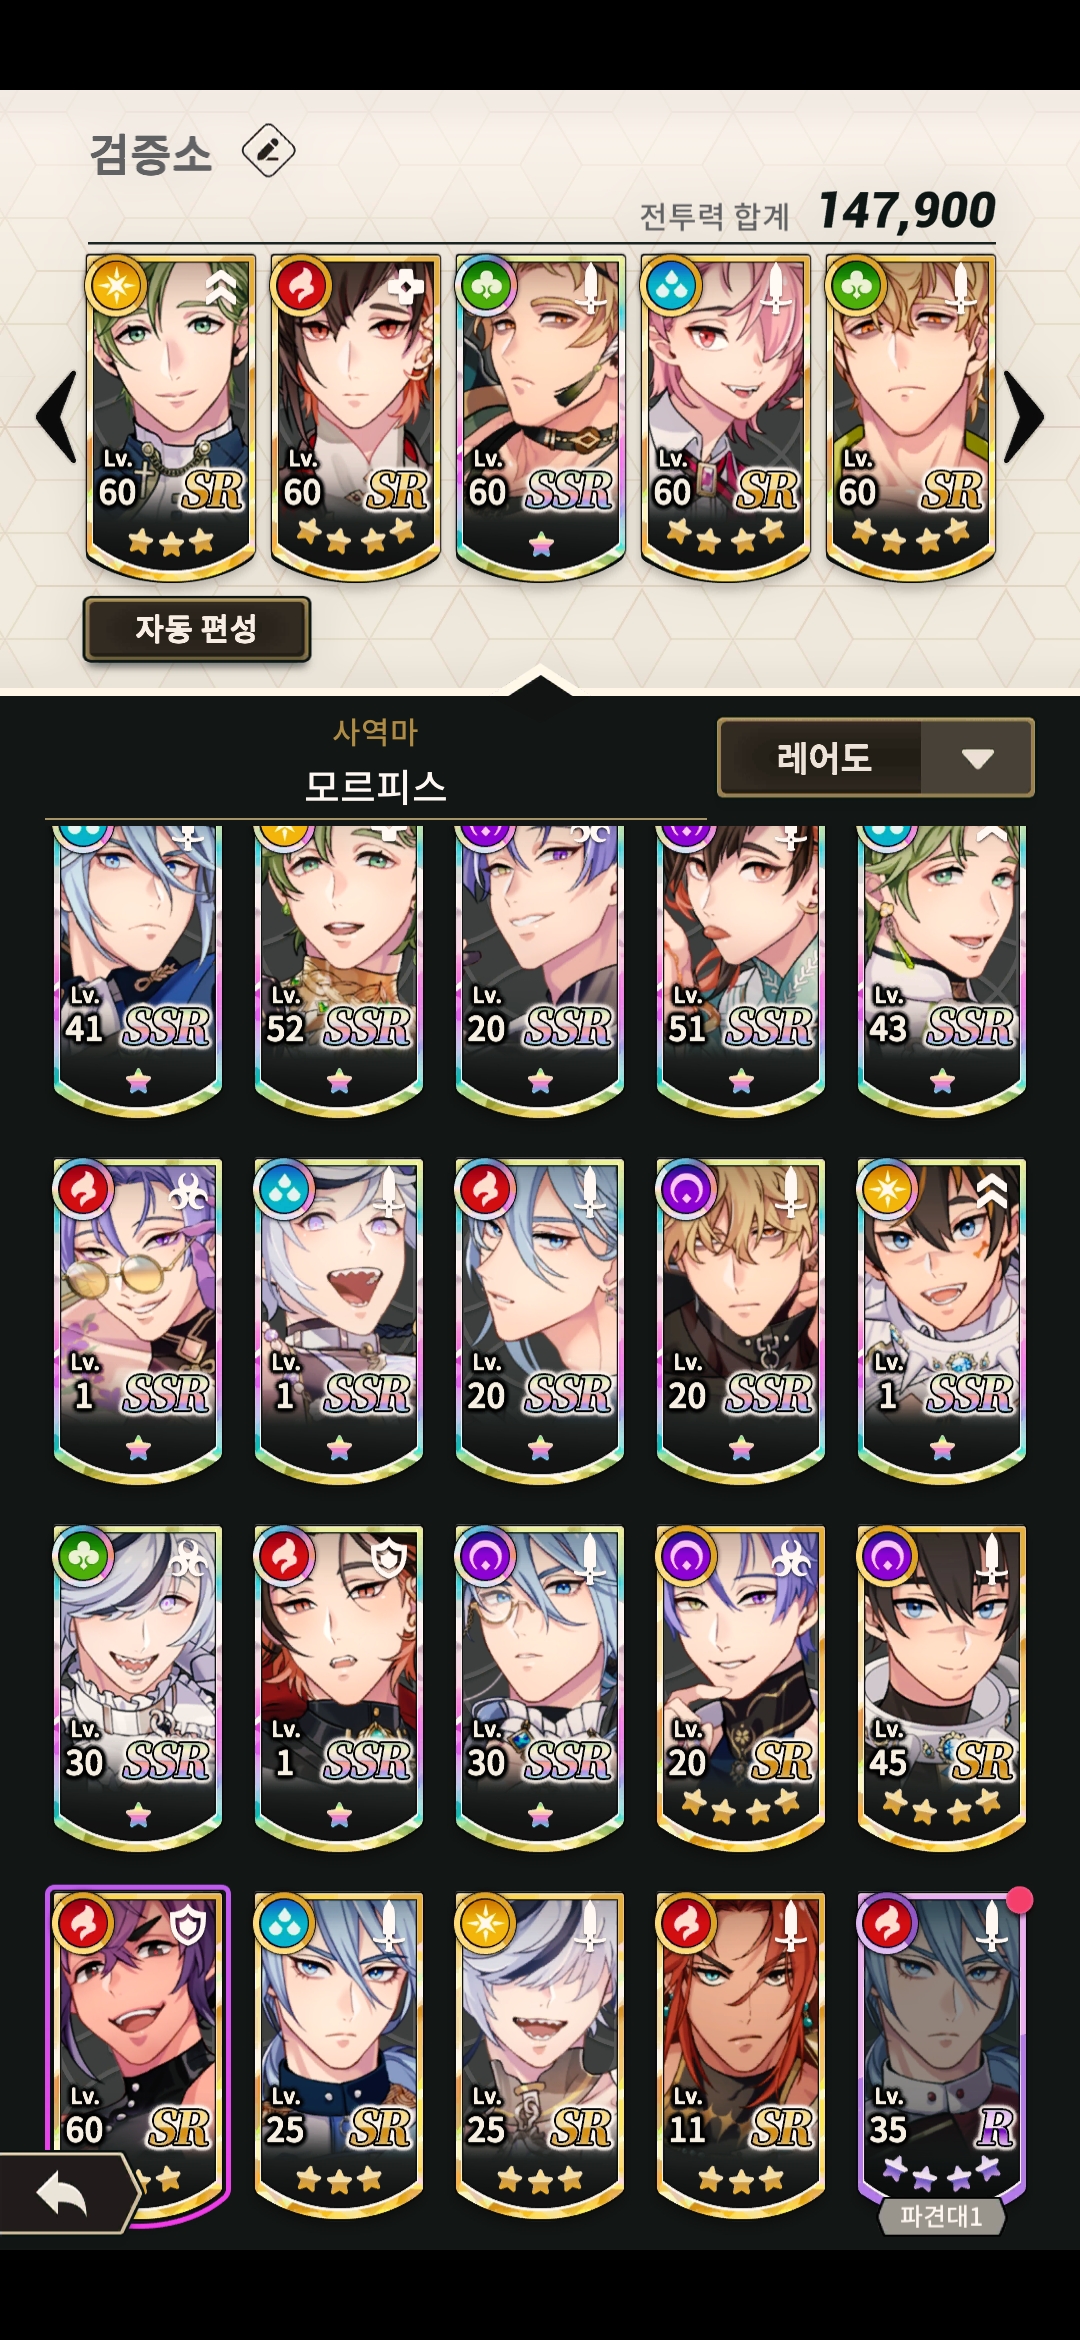1080x2340 pixels.
Task: Select the 모르피스 tab
Action: 375,786
